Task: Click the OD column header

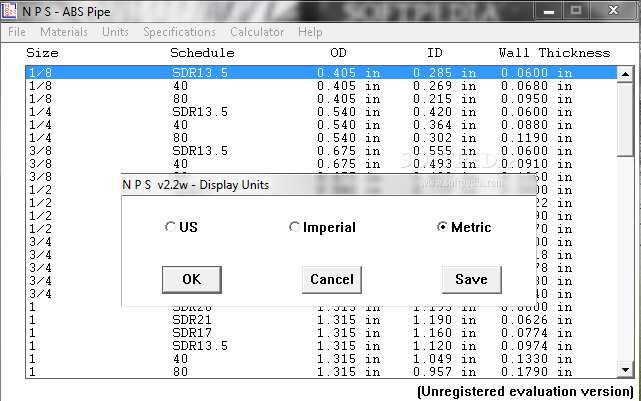Action: [x=338, y=53]
